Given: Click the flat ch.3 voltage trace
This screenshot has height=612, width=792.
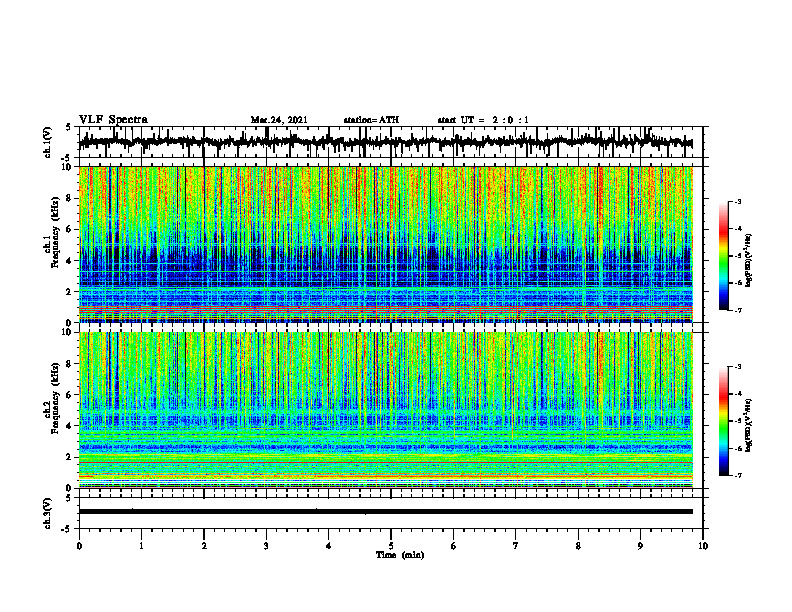Looking at the screenshot, I should point(385,512).
